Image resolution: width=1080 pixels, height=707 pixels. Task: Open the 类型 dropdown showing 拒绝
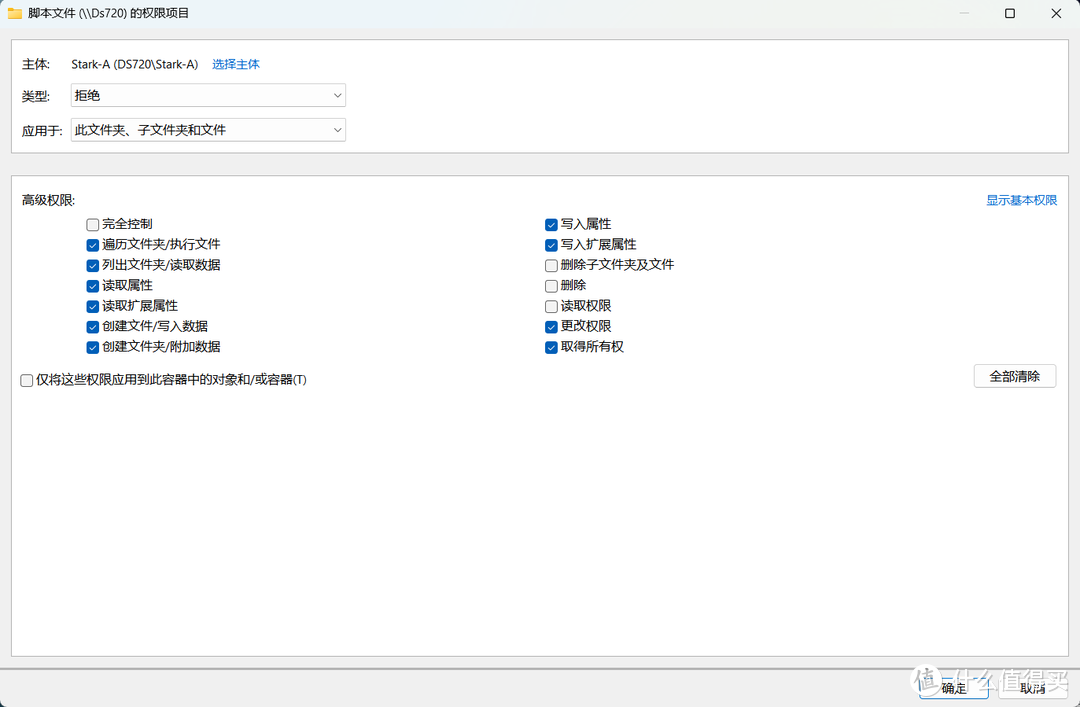tap(208, 96)
